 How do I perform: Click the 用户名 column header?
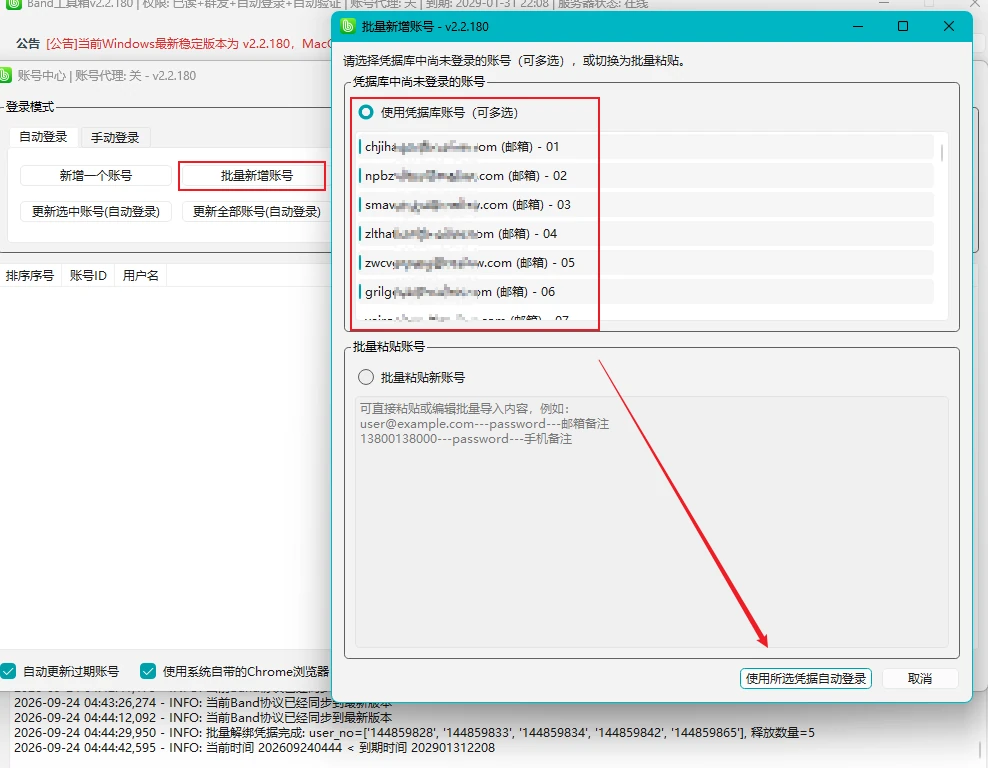[141, 275]
